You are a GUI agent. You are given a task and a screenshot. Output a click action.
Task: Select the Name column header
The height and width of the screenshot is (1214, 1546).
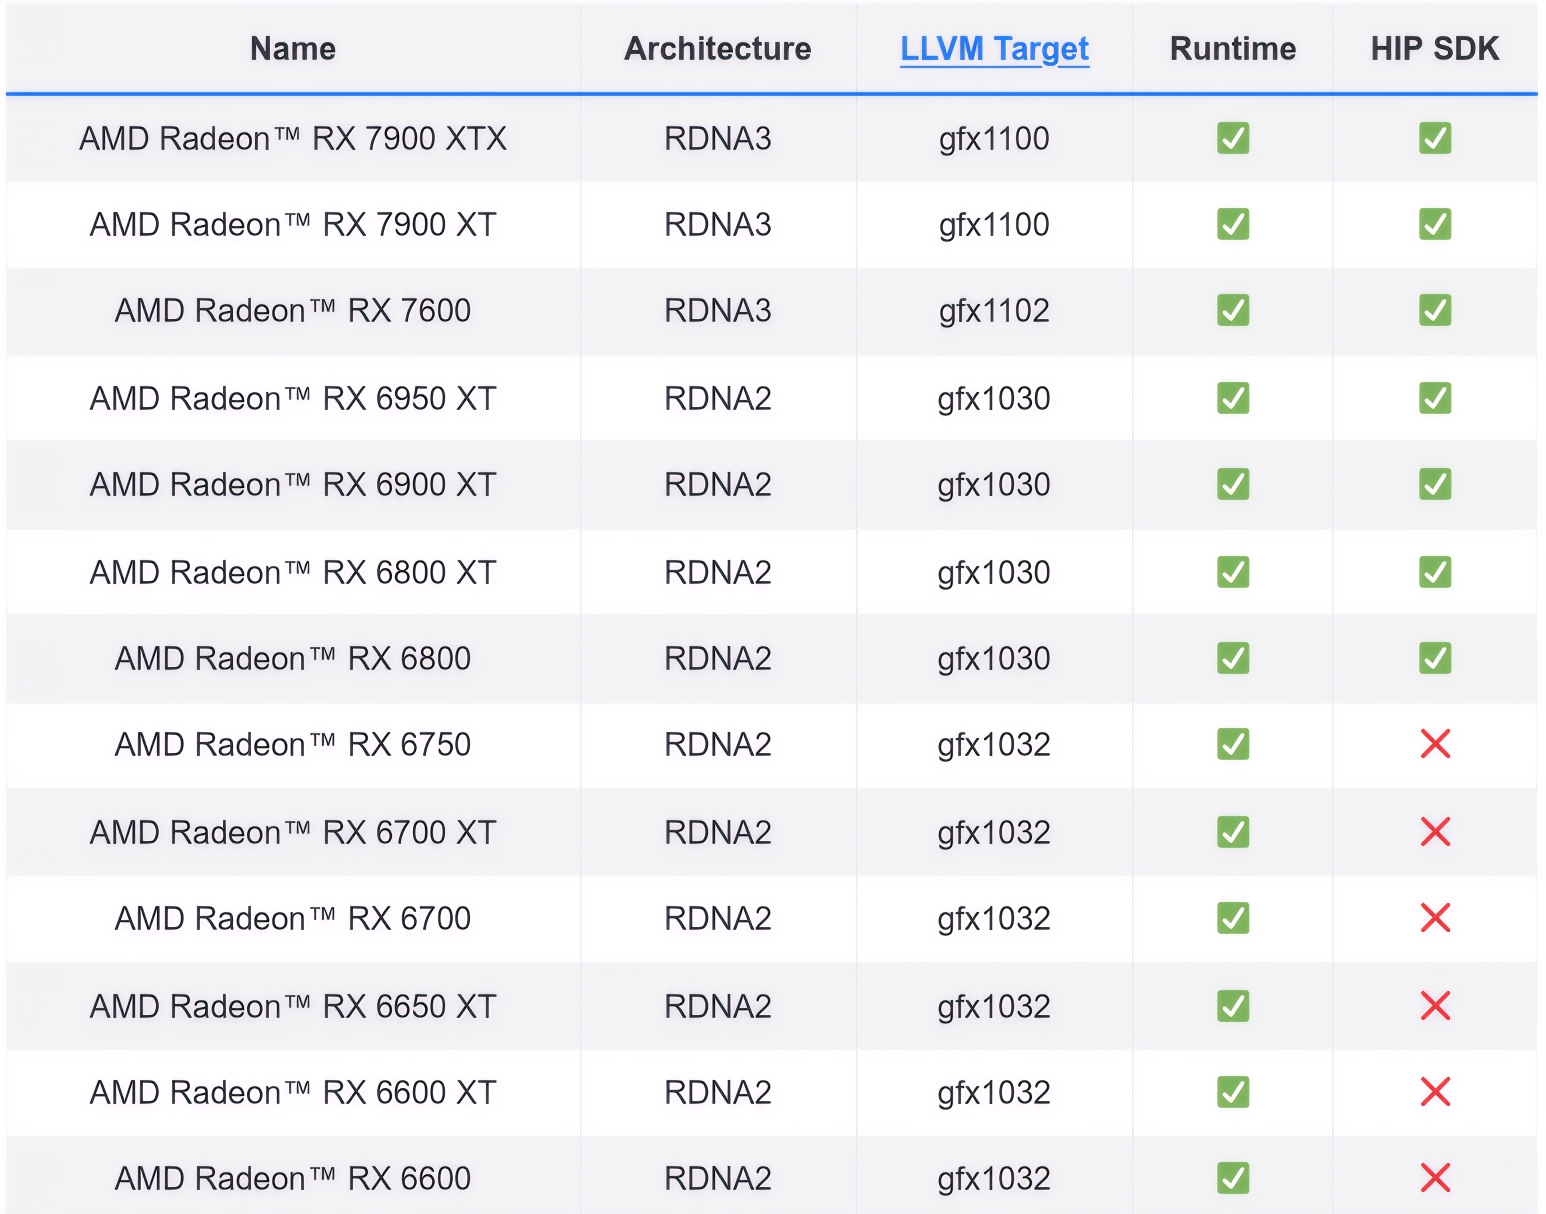pos(293,49)
